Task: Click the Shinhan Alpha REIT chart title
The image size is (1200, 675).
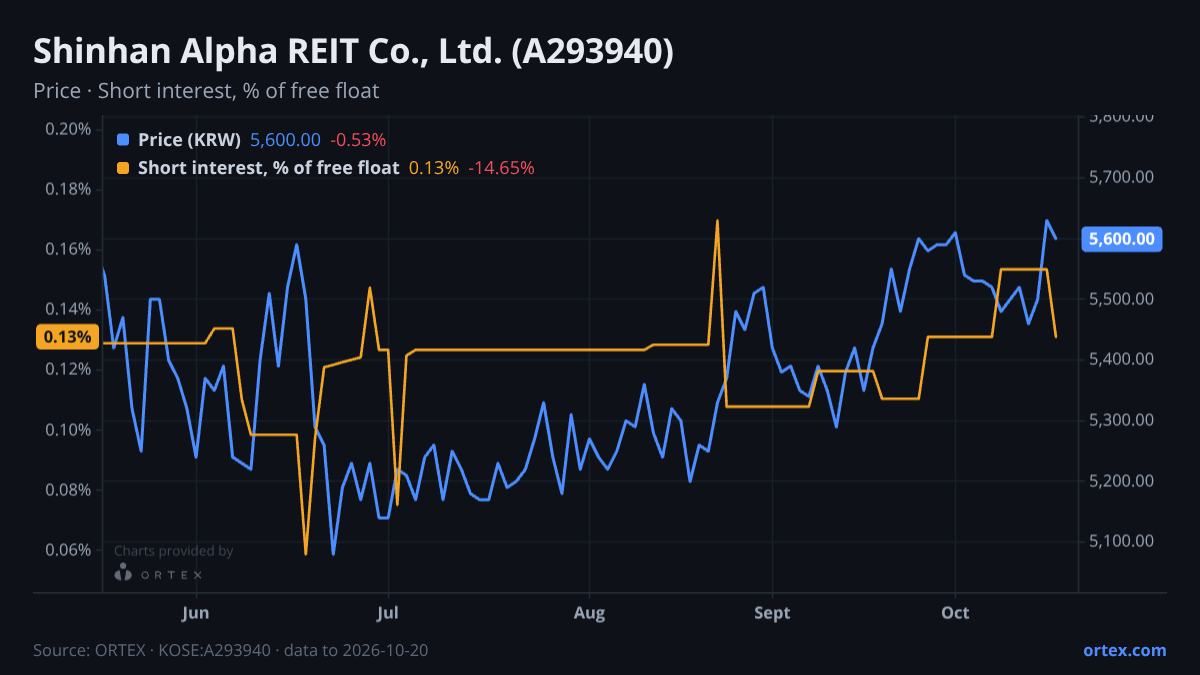Action: 353,52
